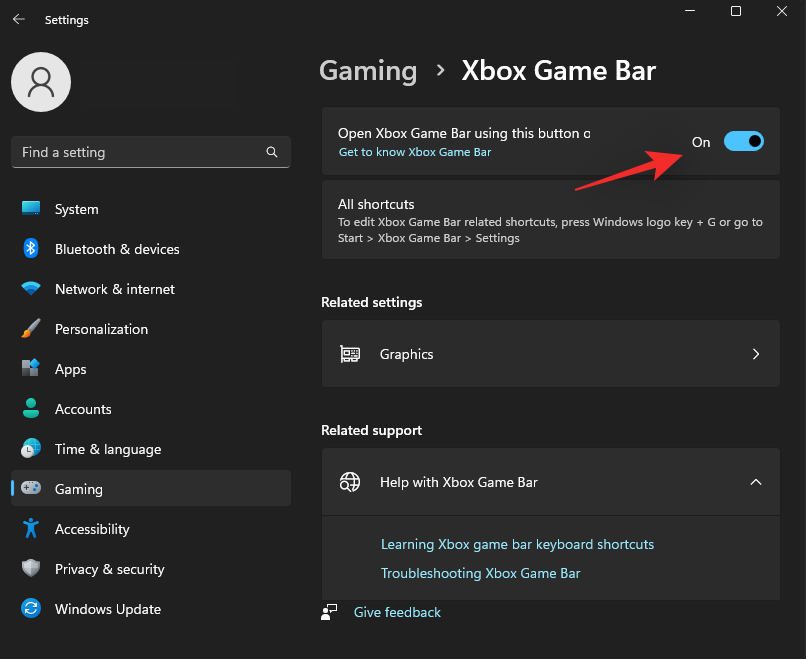The image size is (806, 659).
Task: Open the Apps icon in sidebar
Action: (31, 369)
